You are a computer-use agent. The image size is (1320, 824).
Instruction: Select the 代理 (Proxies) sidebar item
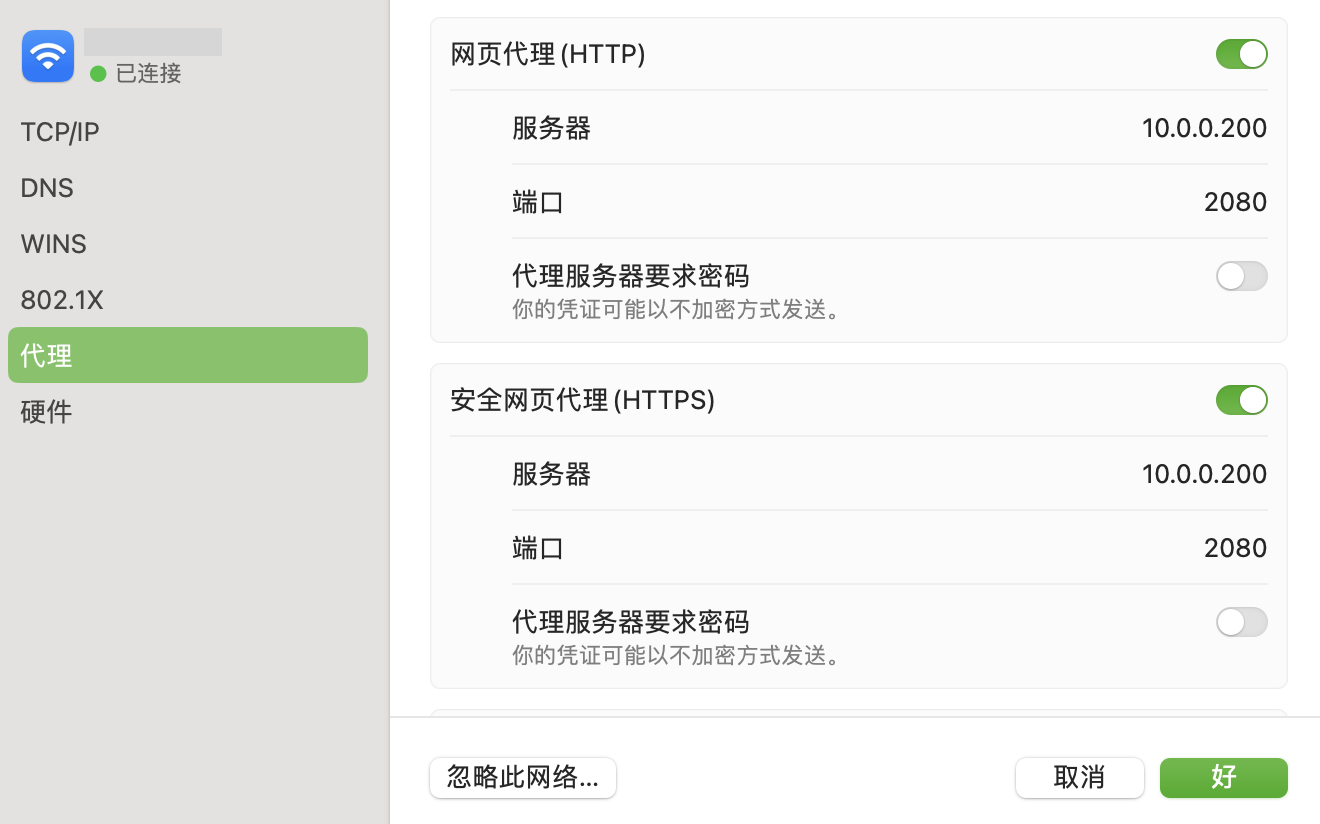[x=45, y=355]
